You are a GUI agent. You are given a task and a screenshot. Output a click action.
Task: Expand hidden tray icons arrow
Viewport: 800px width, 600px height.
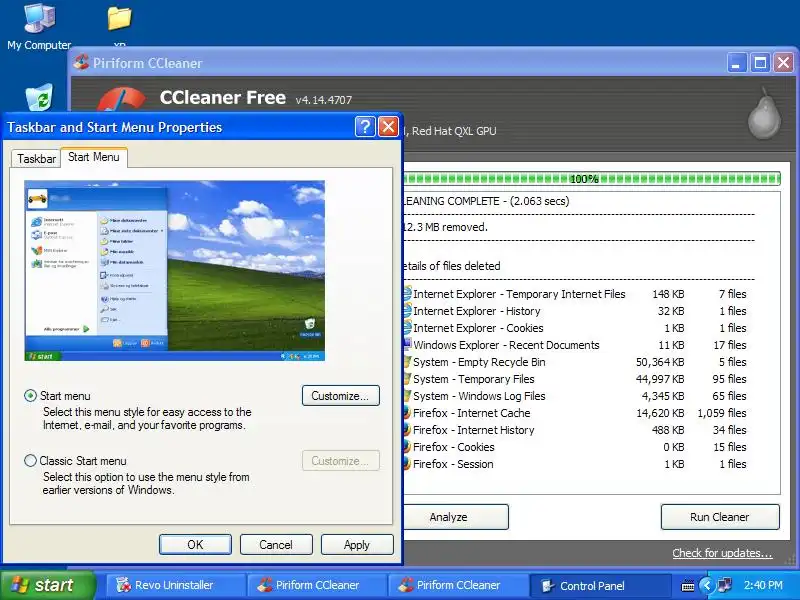pyautogui.click(x=707, y=585)
